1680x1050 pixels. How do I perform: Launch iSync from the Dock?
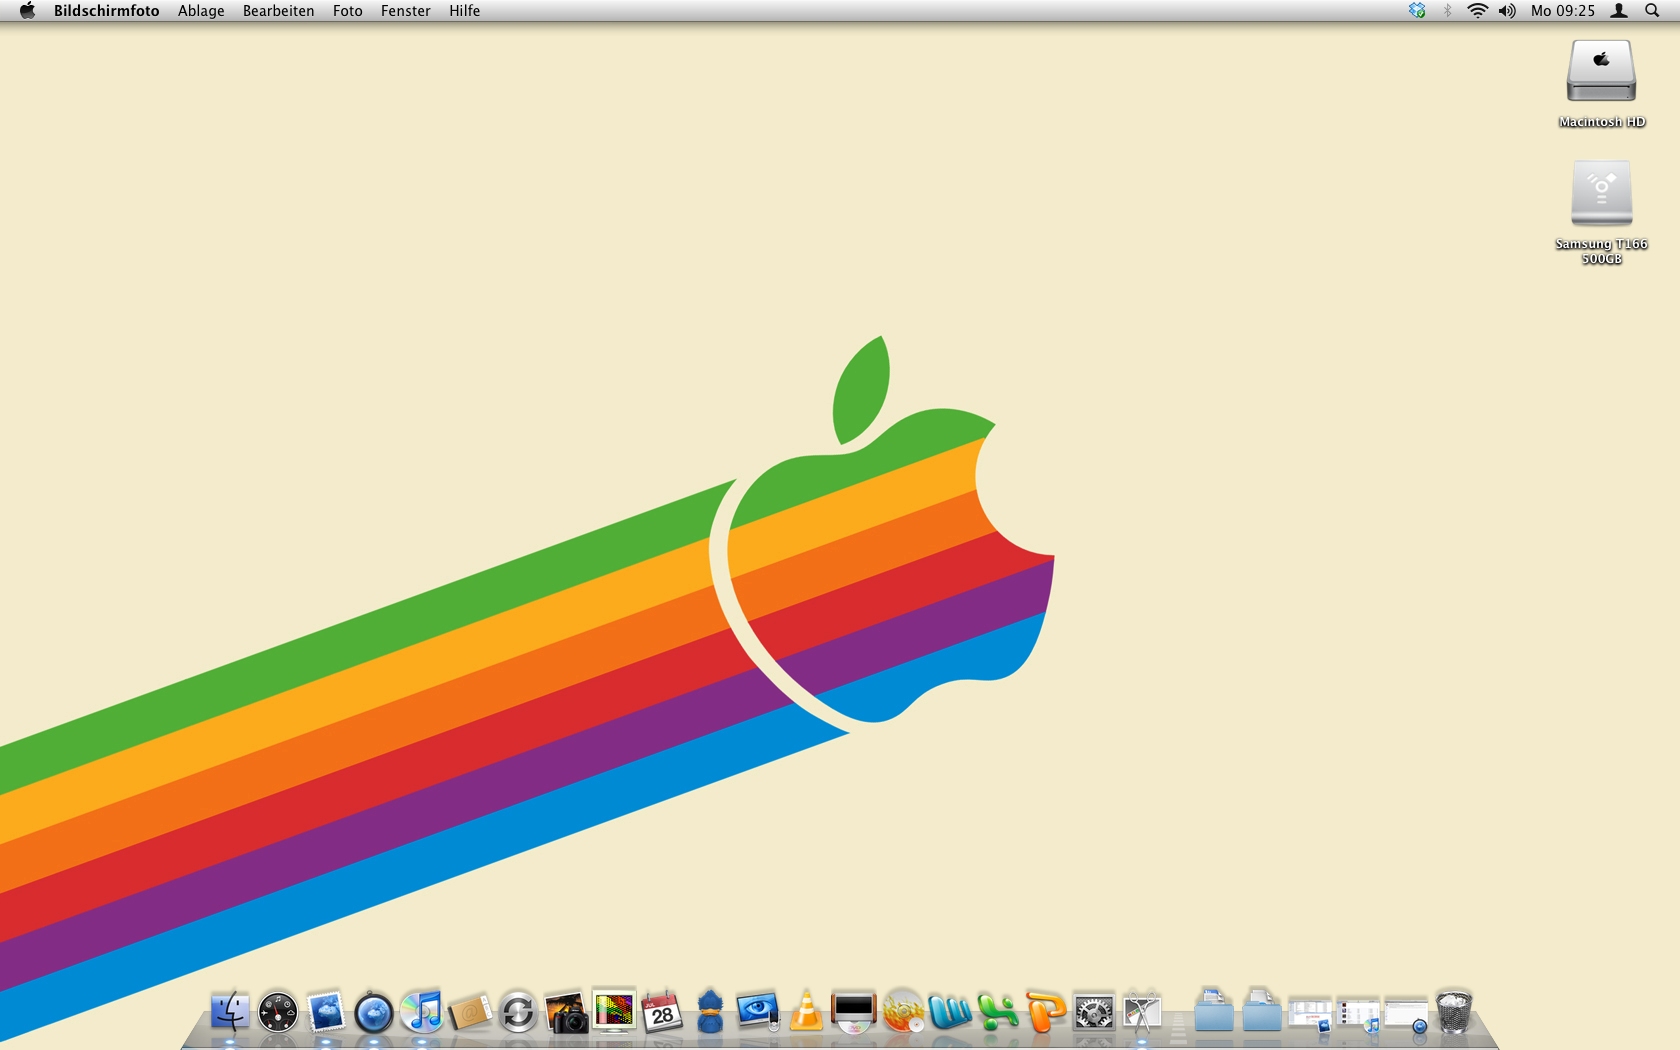[518, 1012]
